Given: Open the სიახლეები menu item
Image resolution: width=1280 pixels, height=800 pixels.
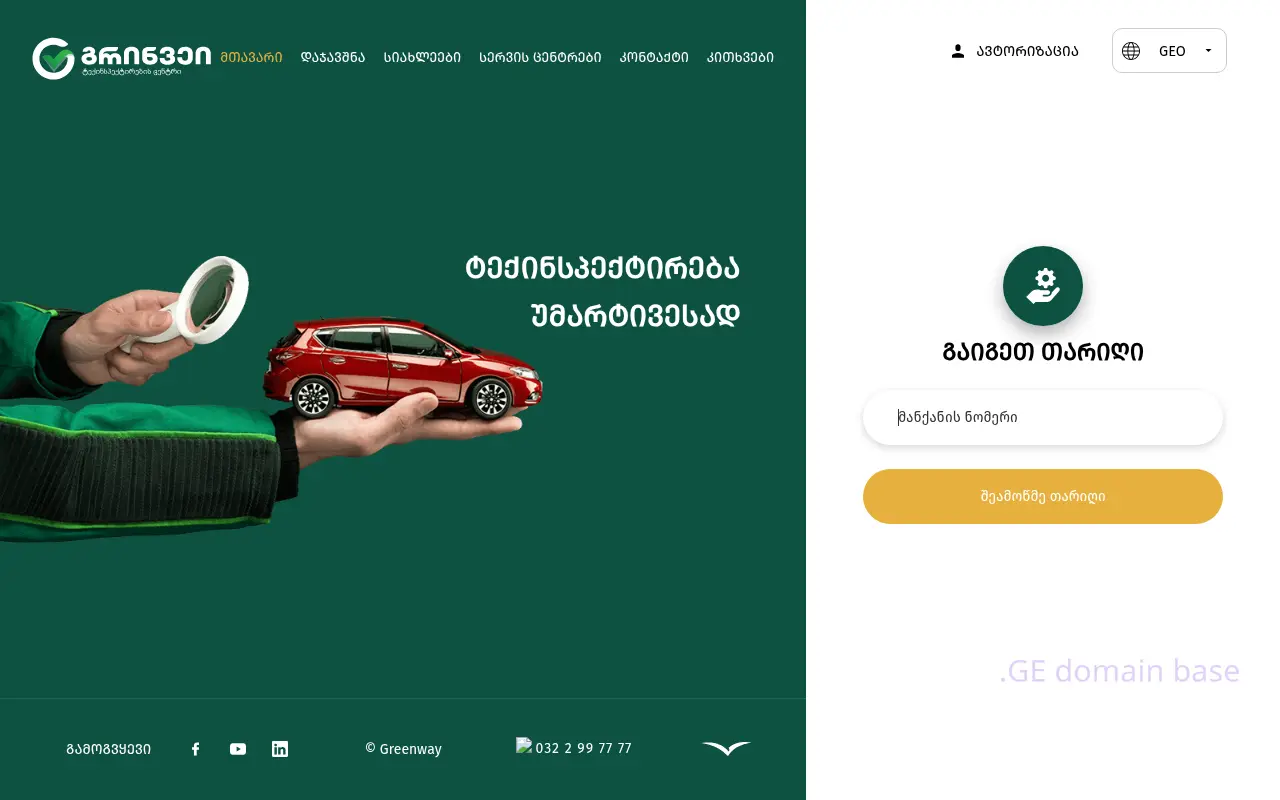Looking at the screenshot, I should 422,57.
